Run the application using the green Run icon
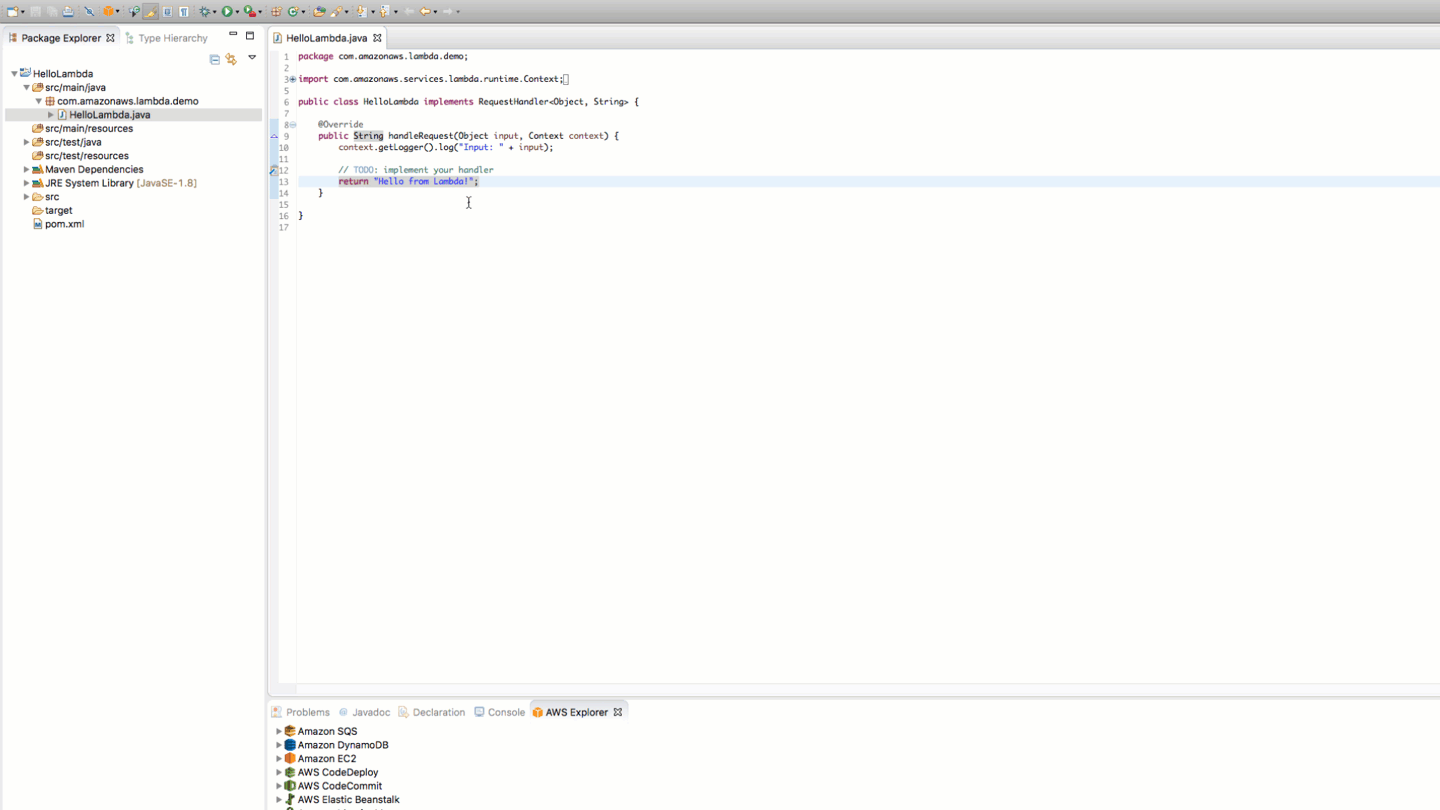The width and height of the screenshot is (1440, 810). click(x=226, y=11)
